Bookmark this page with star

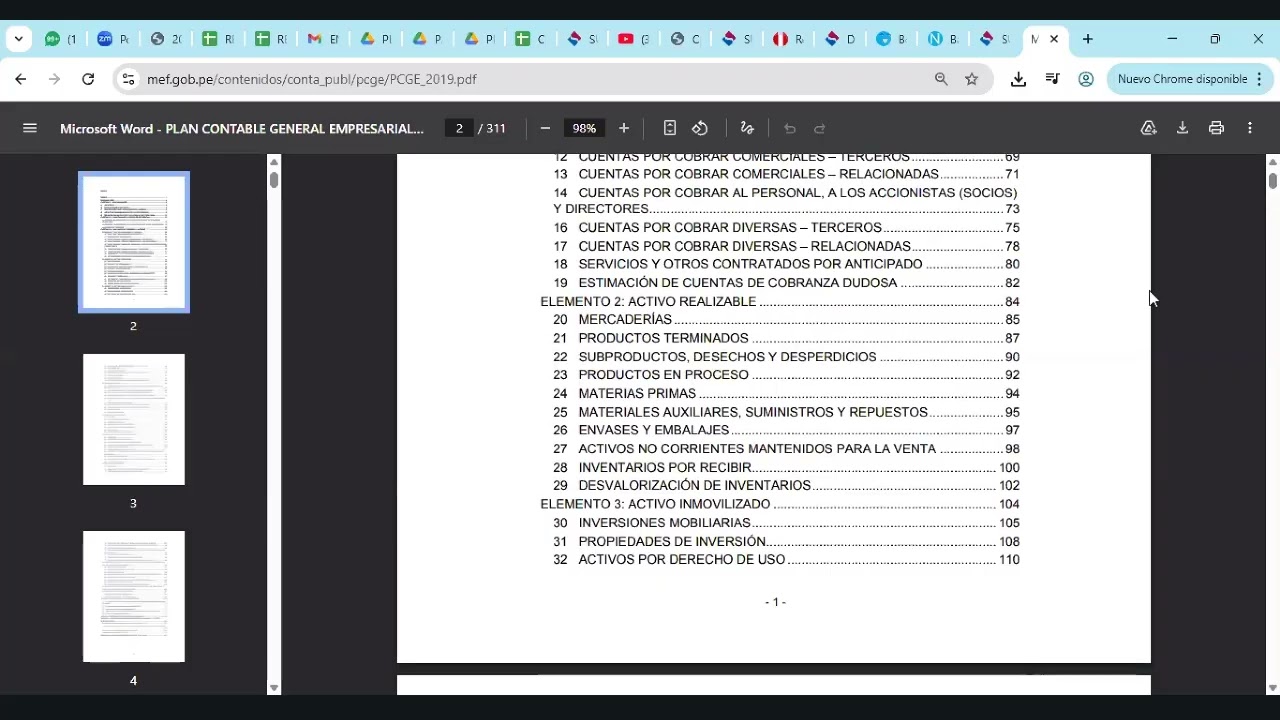971,79
